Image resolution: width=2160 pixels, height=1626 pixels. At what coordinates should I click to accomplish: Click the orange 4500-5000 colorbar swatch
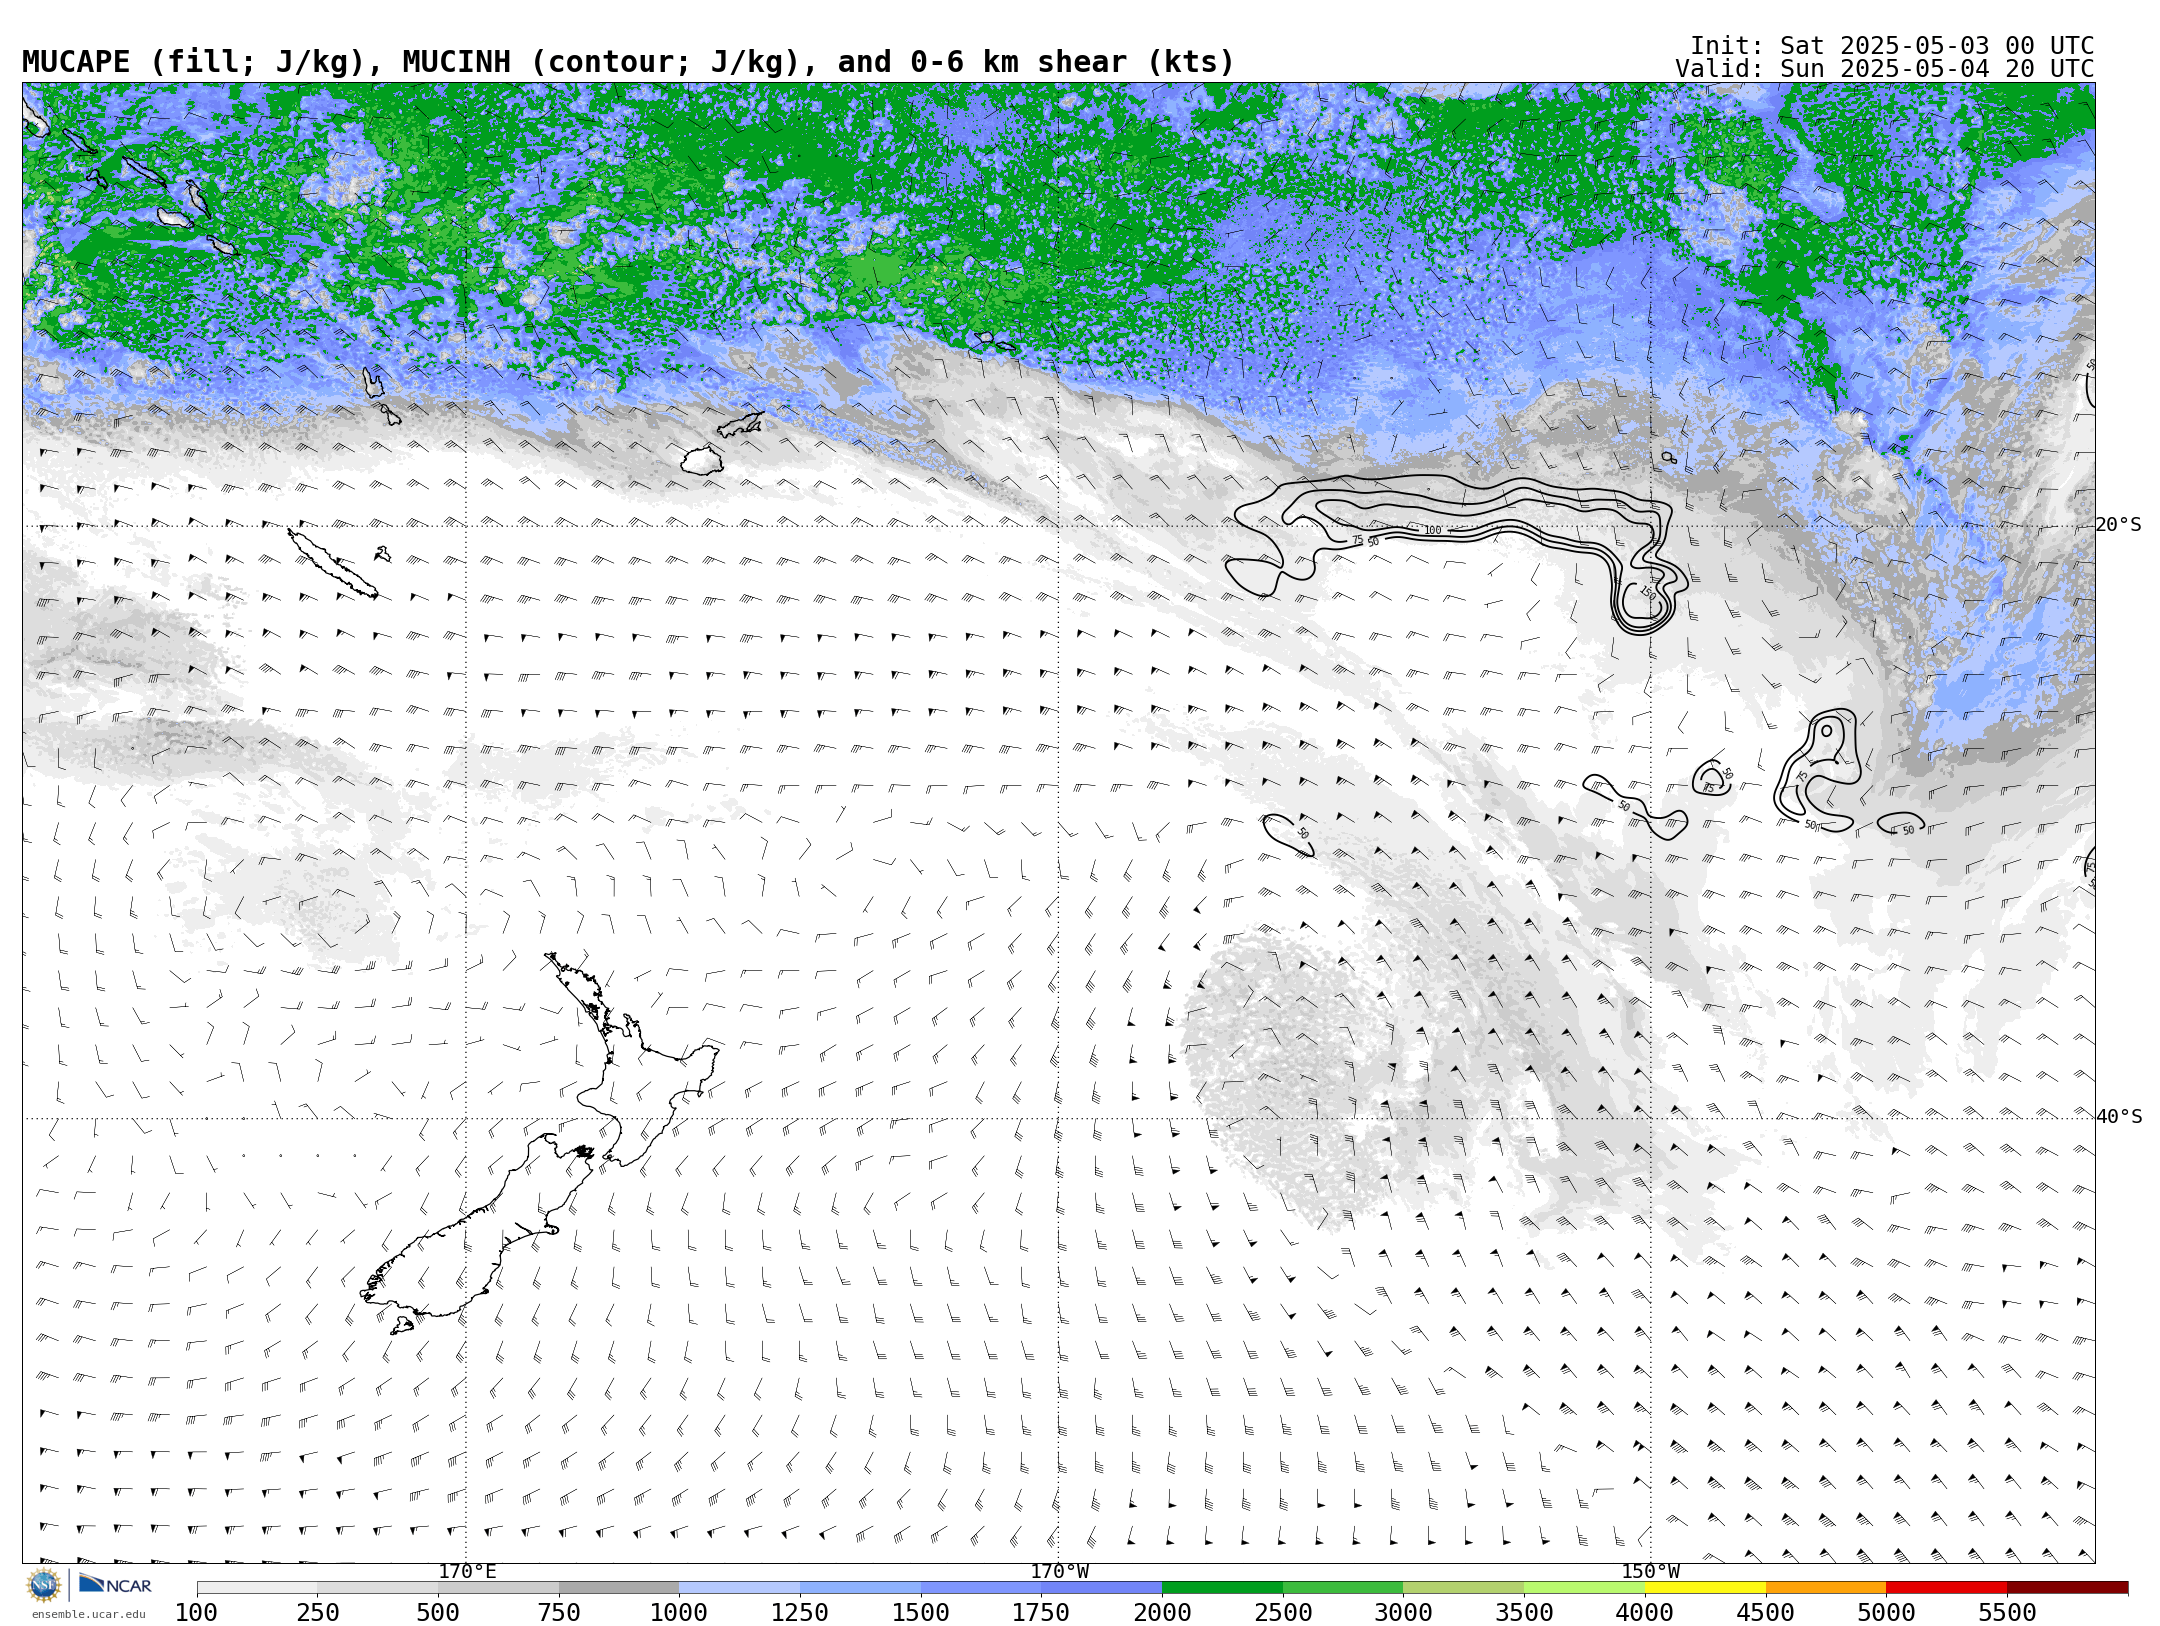point(1826,1588)
